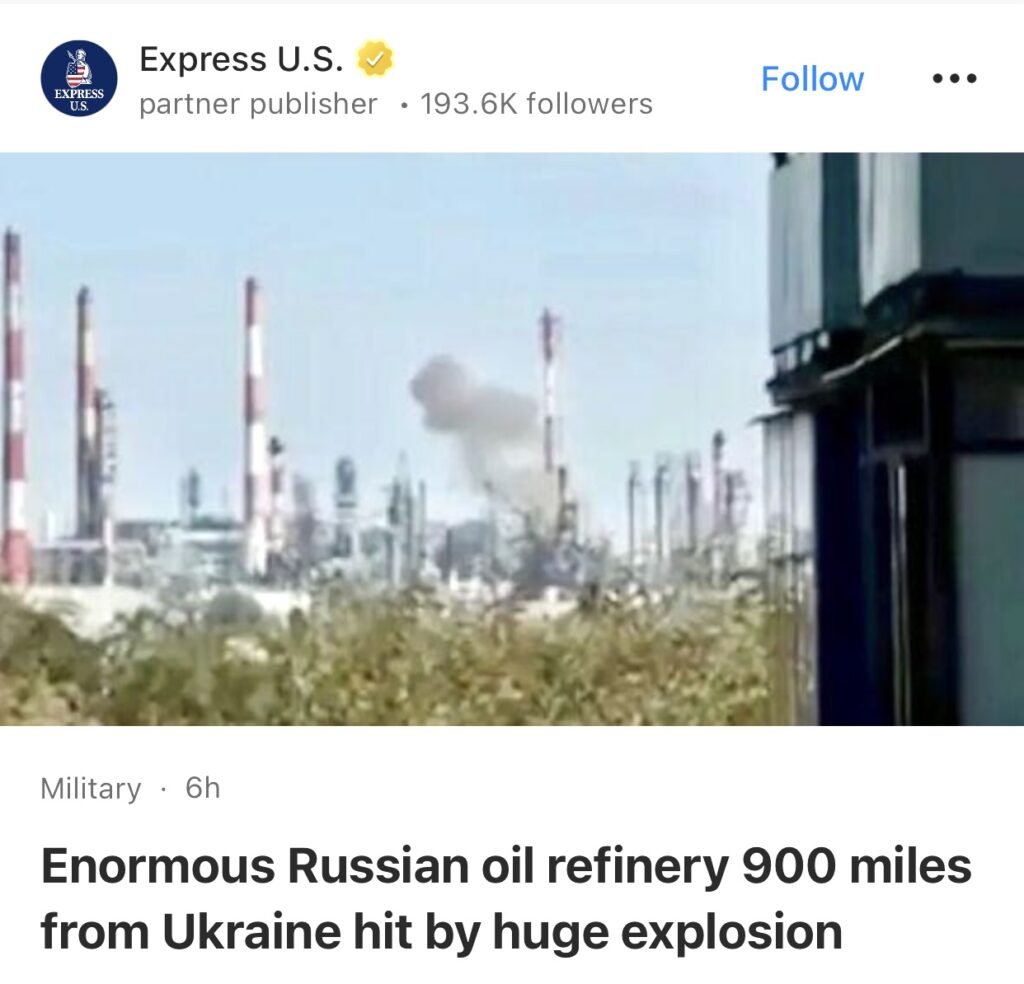Tap the Express U.S. shield emblem avatar
Screen dimensions: 1024x984
(79, 79)
